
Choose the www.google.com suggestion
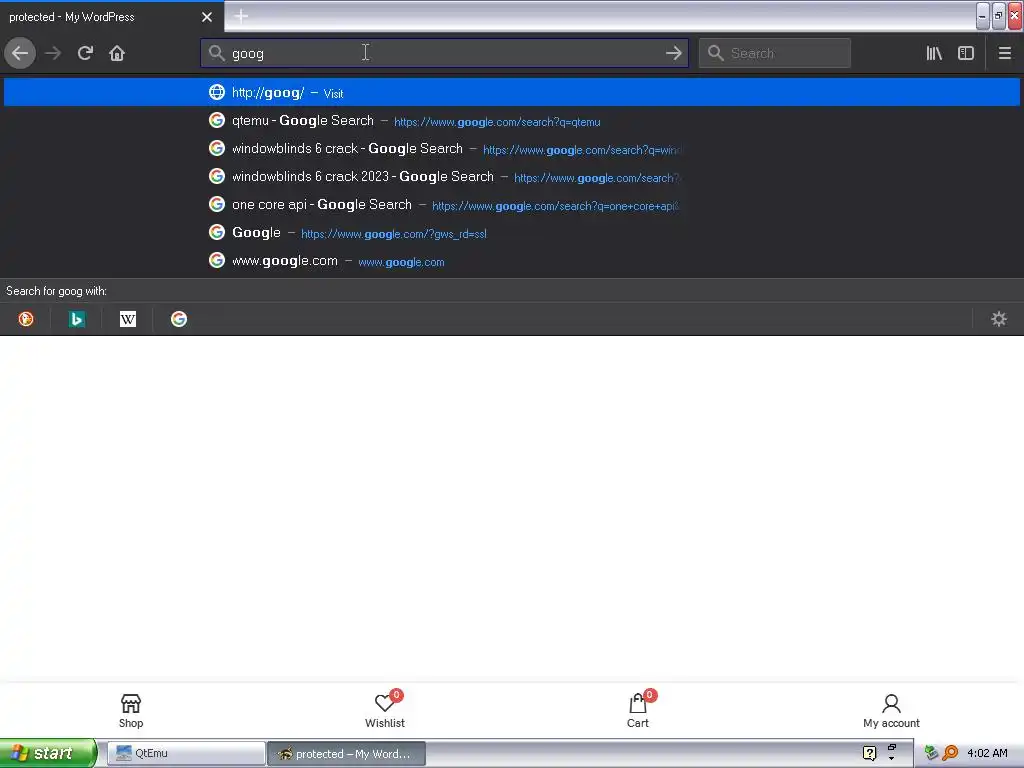pos(512,261)
